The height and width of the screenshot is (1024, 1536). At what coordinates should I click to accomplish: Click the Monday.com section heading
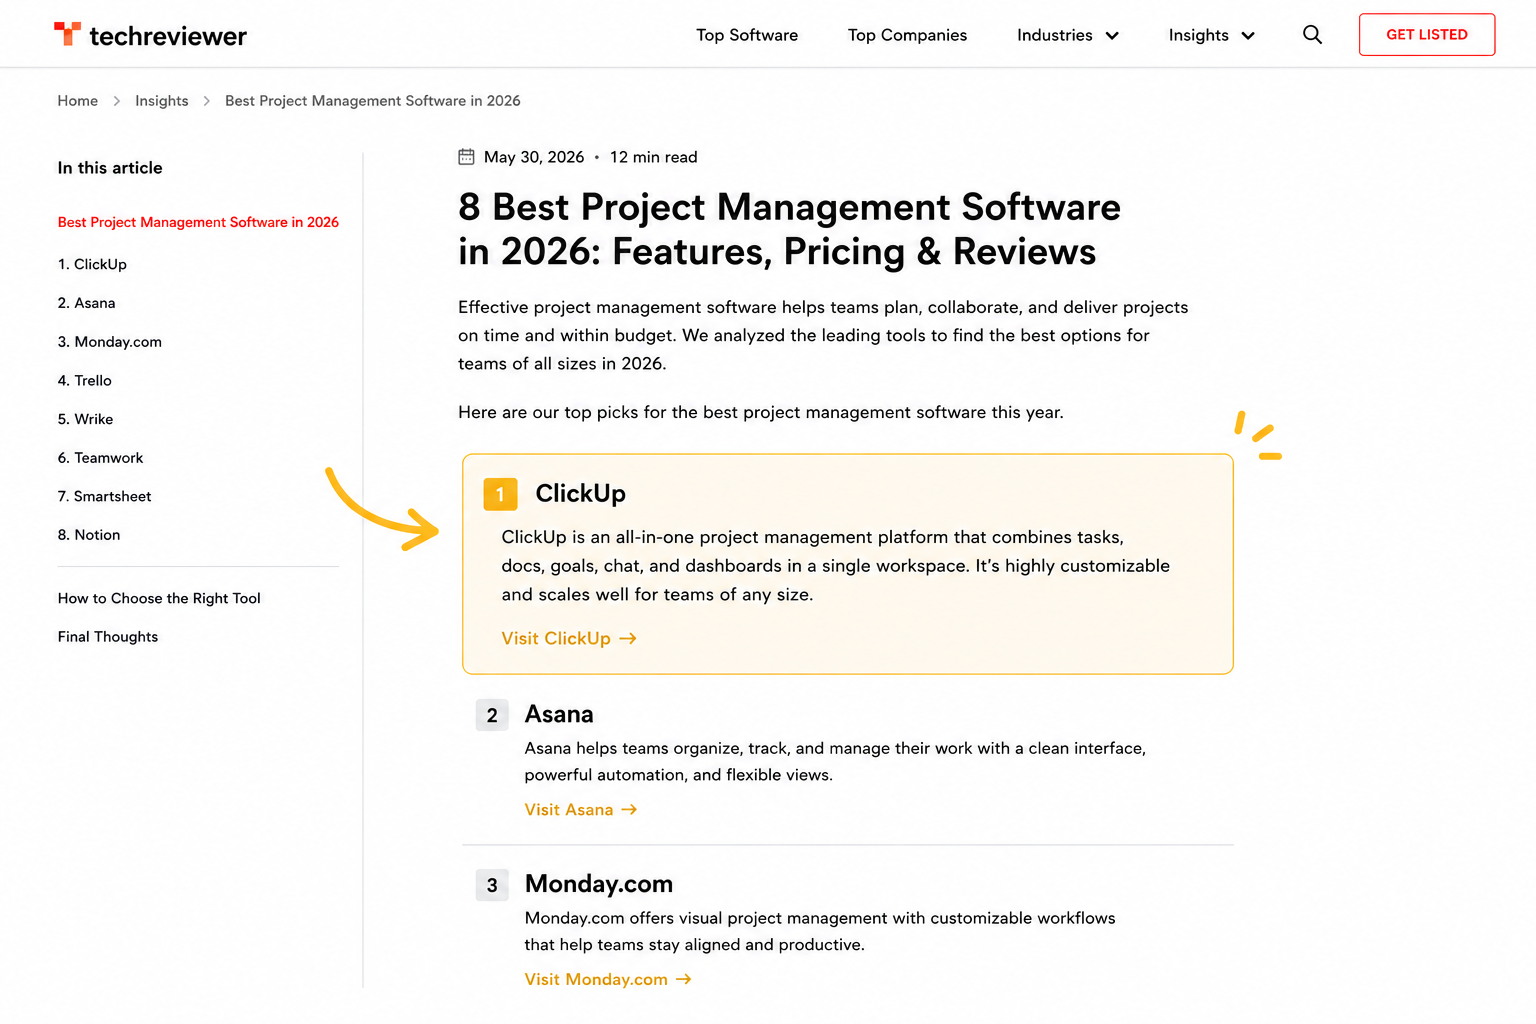click(x=599, y=884)
